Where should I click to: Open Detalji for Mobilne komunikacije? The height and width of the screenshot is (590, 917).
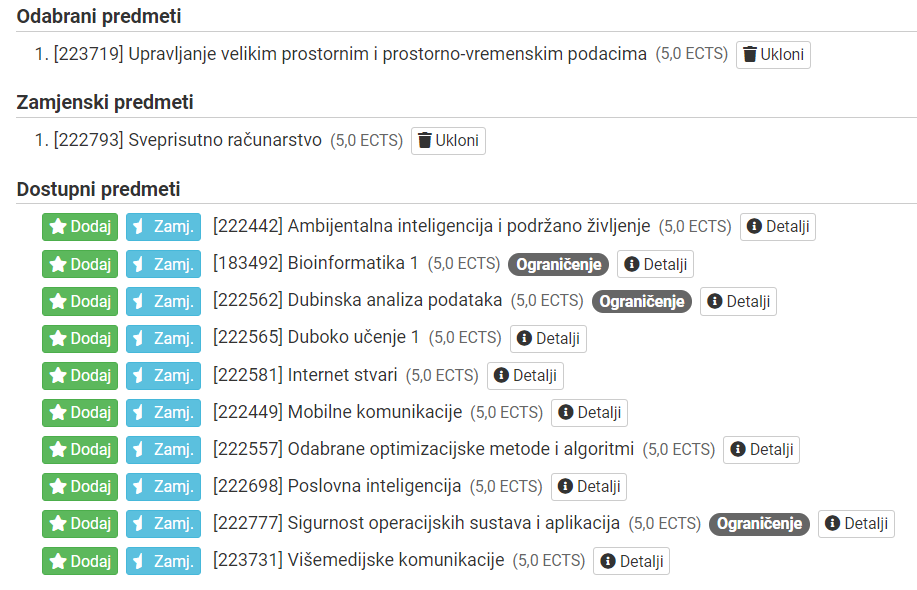(x=590, y=413)
